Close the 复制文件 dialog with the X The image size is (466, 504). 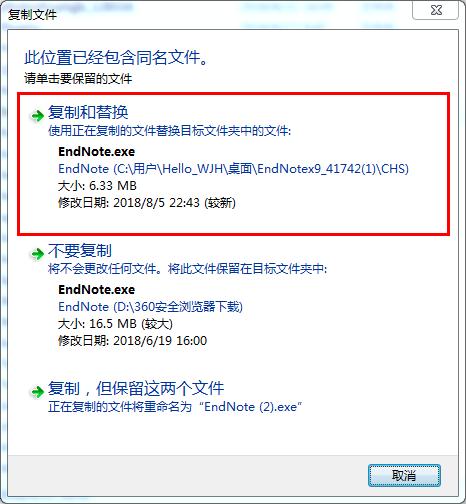click(436, 10)
